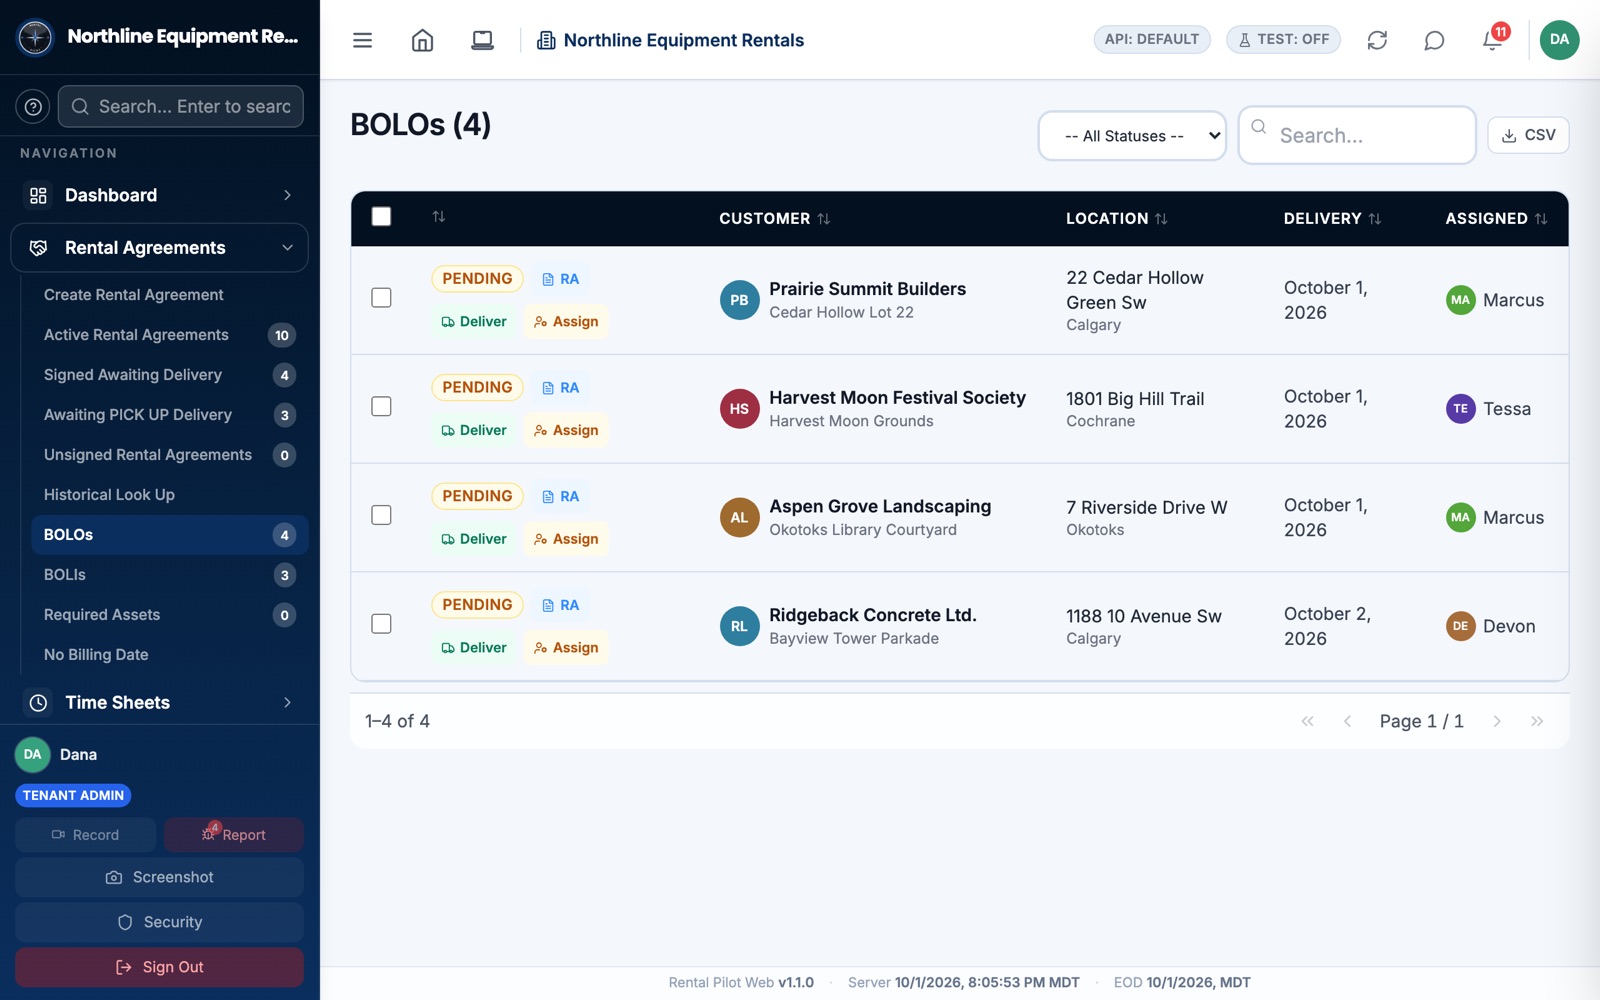The width and height of the screenshot is (1600, 1000).
Task: Open RA document for Prairie Summit Builders
Action: click(x=560, y=279)
